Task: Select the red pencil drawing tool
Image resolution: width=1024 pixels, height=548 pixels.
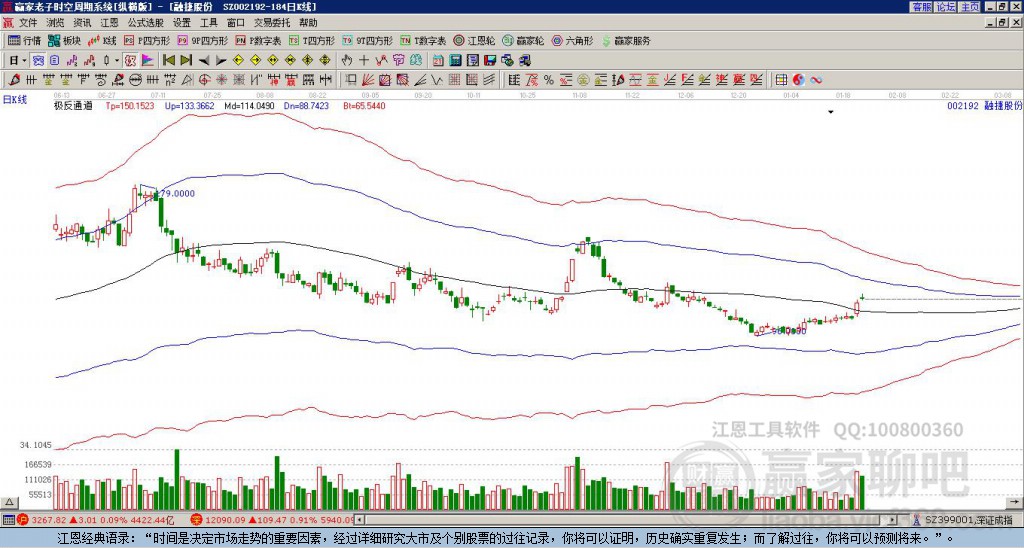Action: pyautogui.click(x=13, y=80)
